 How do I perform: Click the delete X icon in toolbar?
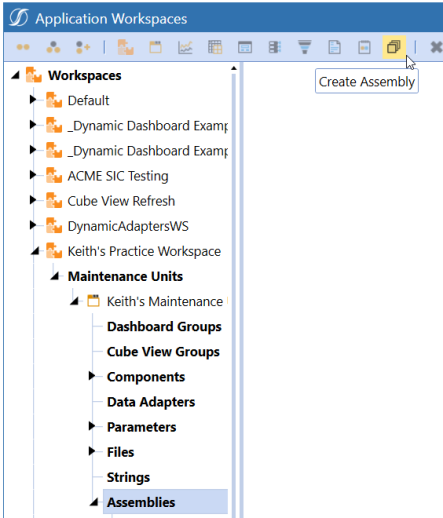[x=436, y=47]
